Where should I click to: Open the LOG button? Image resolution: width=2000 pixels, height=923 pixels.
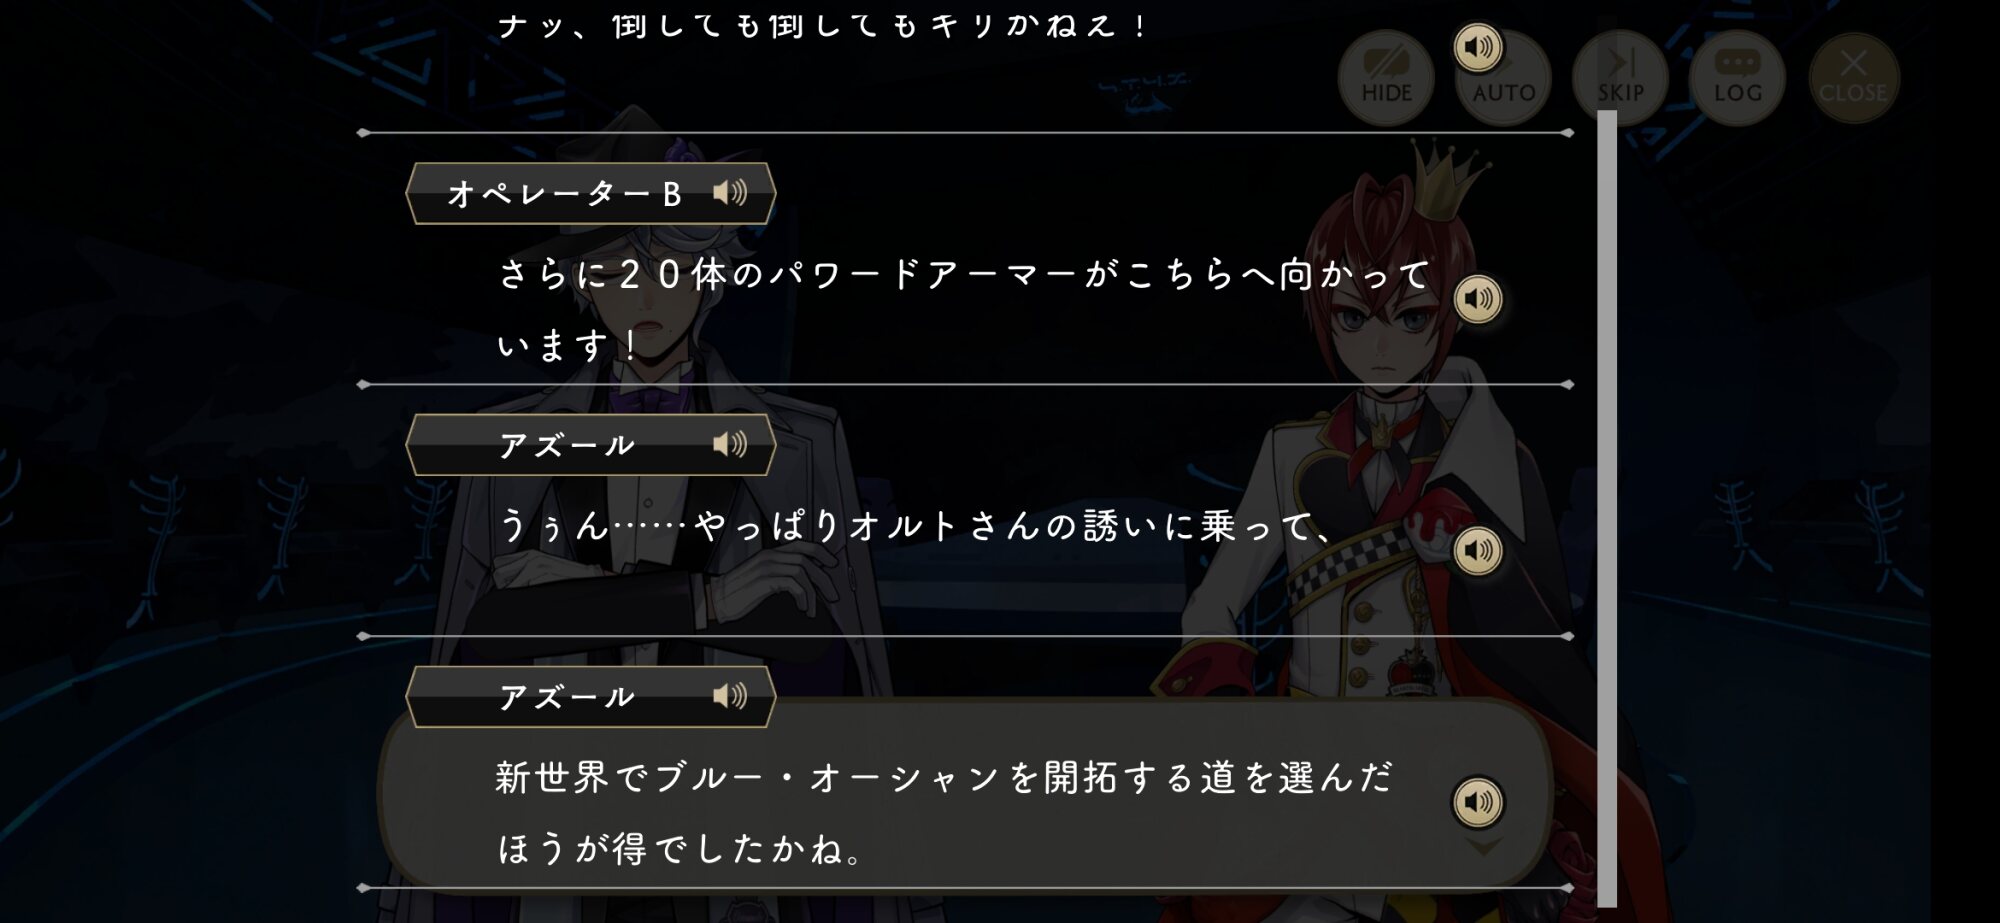[1738, 78]
